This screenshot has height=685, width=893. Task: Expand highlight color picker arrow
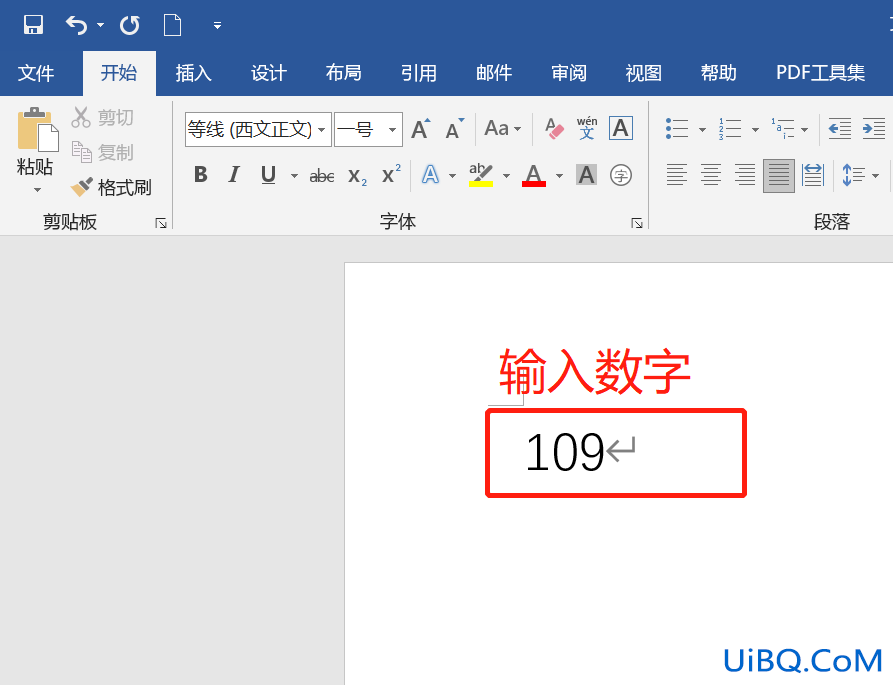click(x=506, y=176)
